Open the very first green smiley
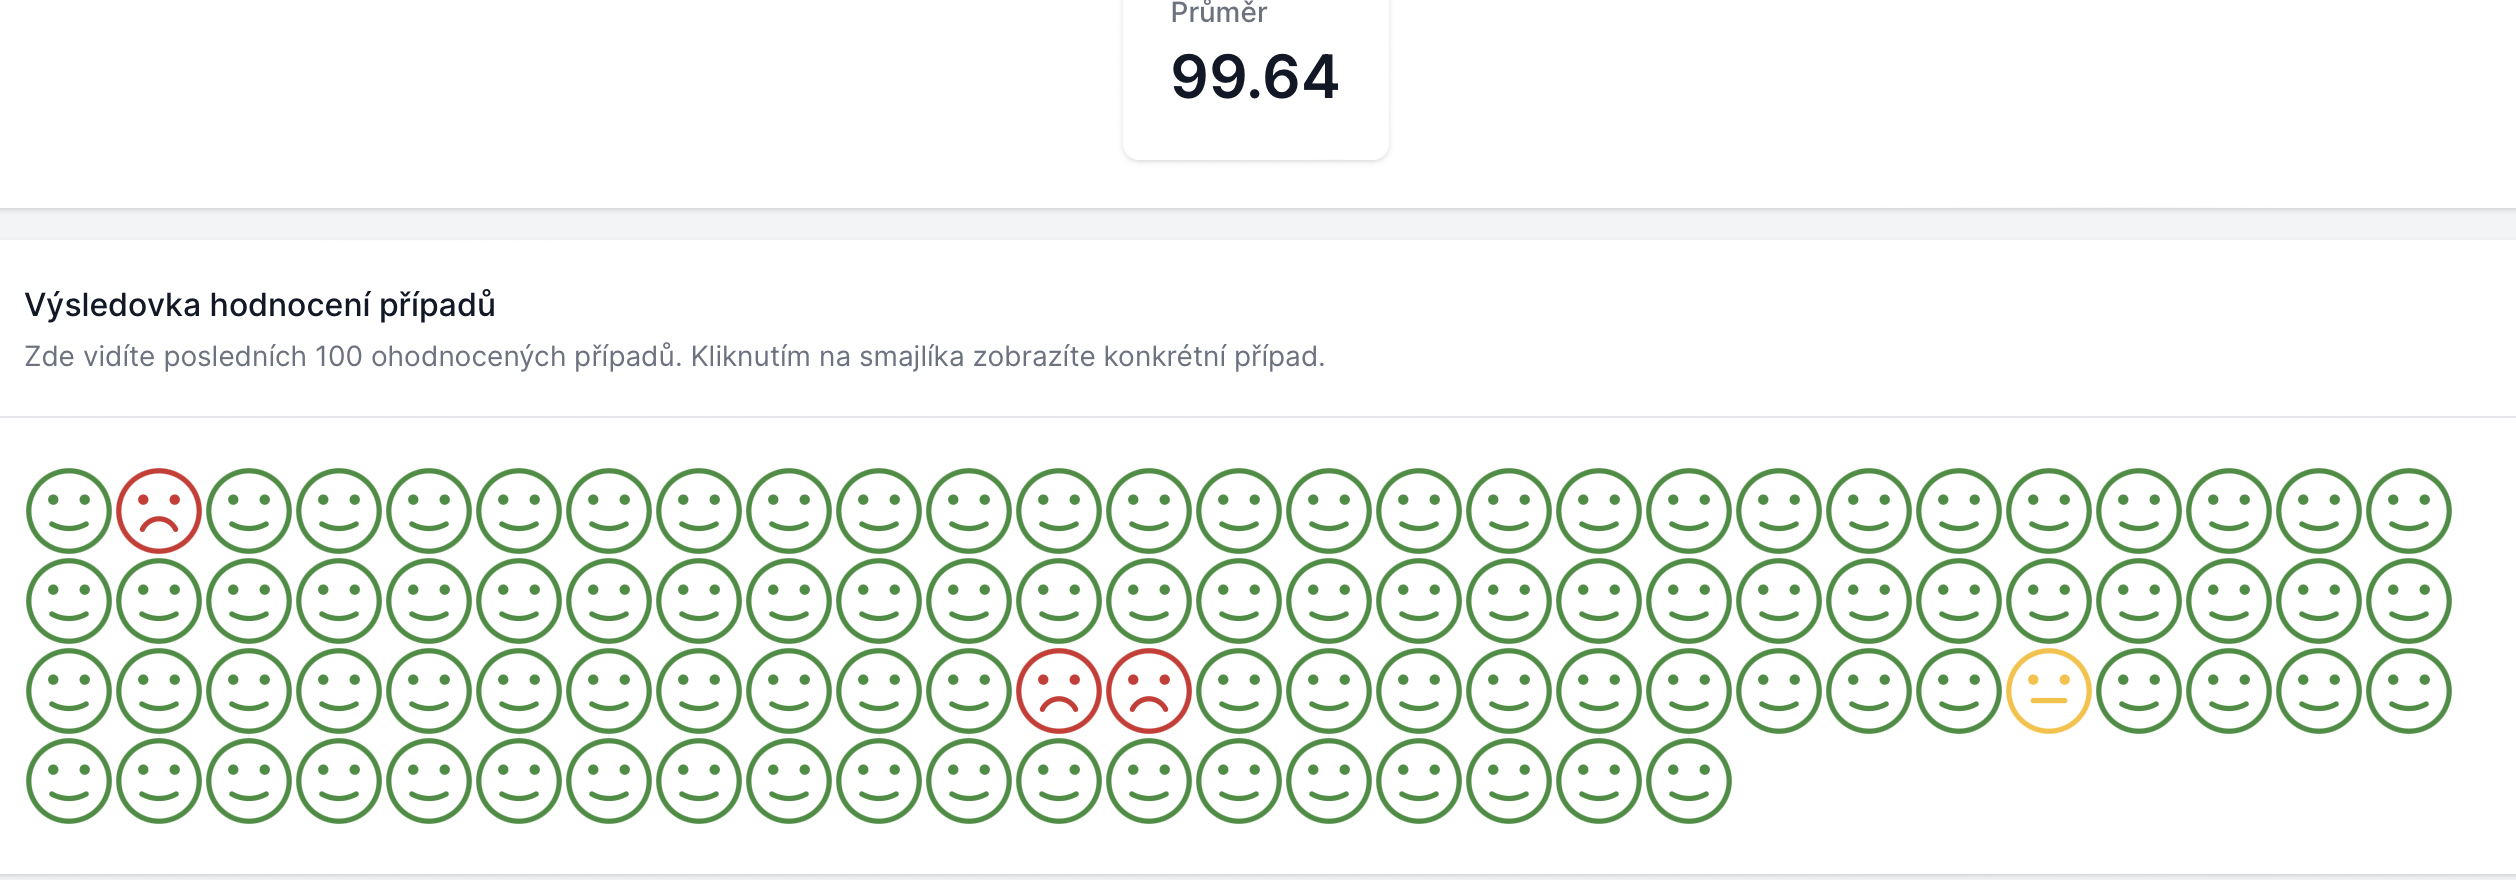This screenshot has width=2516, height=880. [69, 511]
